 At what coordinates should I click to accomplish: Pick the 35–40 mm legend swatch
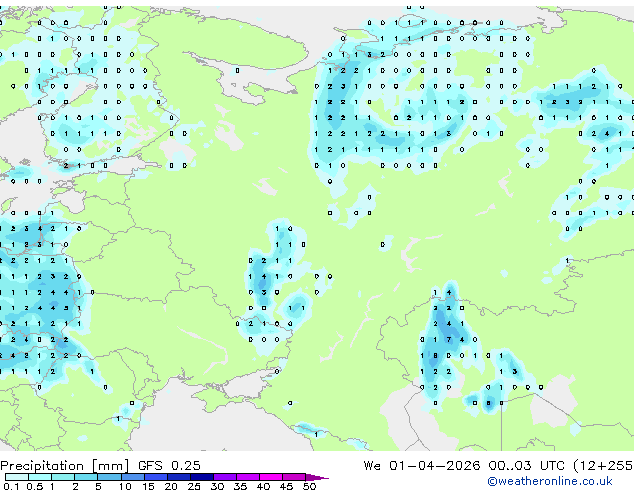248,477
